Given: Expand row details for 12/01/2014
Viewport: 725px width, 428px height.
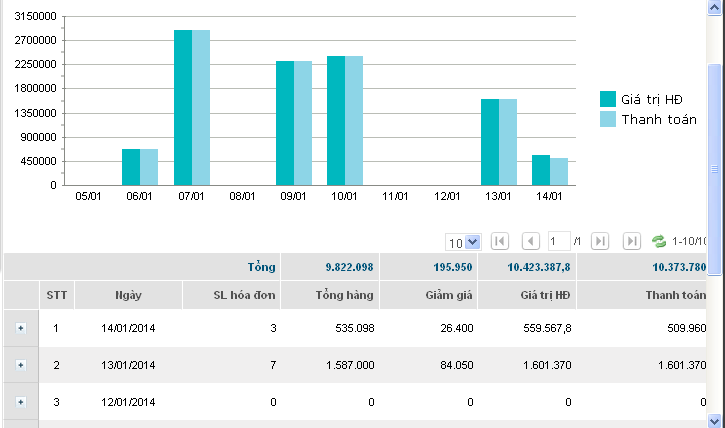Looking at the screenshot, I should point(21,402).
